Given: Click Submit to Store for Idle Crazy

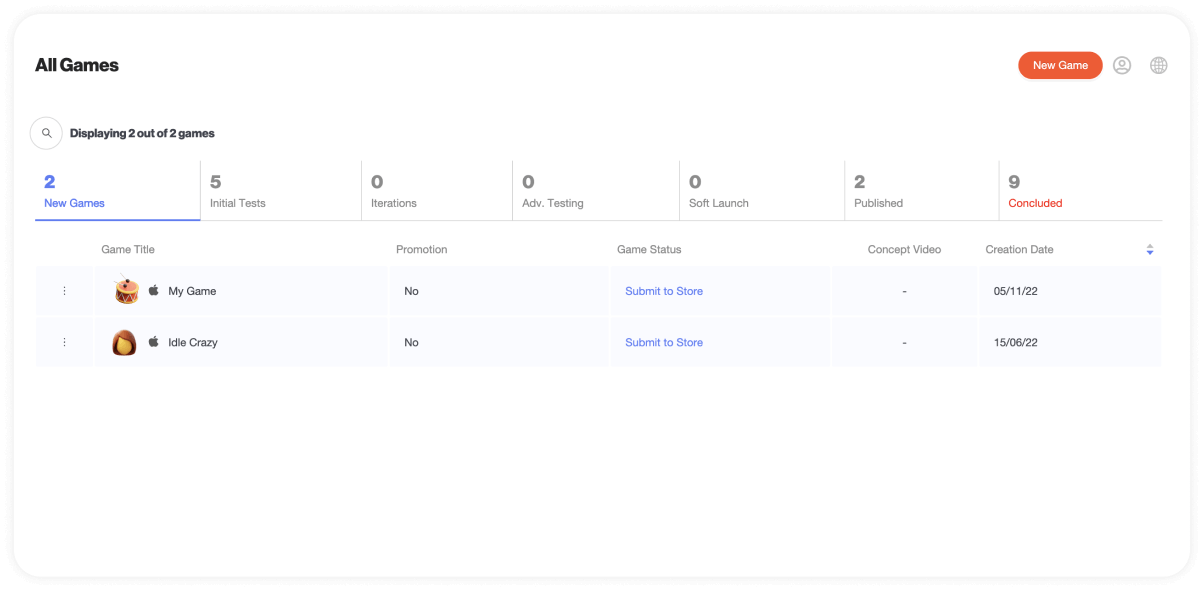Looking at the screenshot, I should (664, 342).
